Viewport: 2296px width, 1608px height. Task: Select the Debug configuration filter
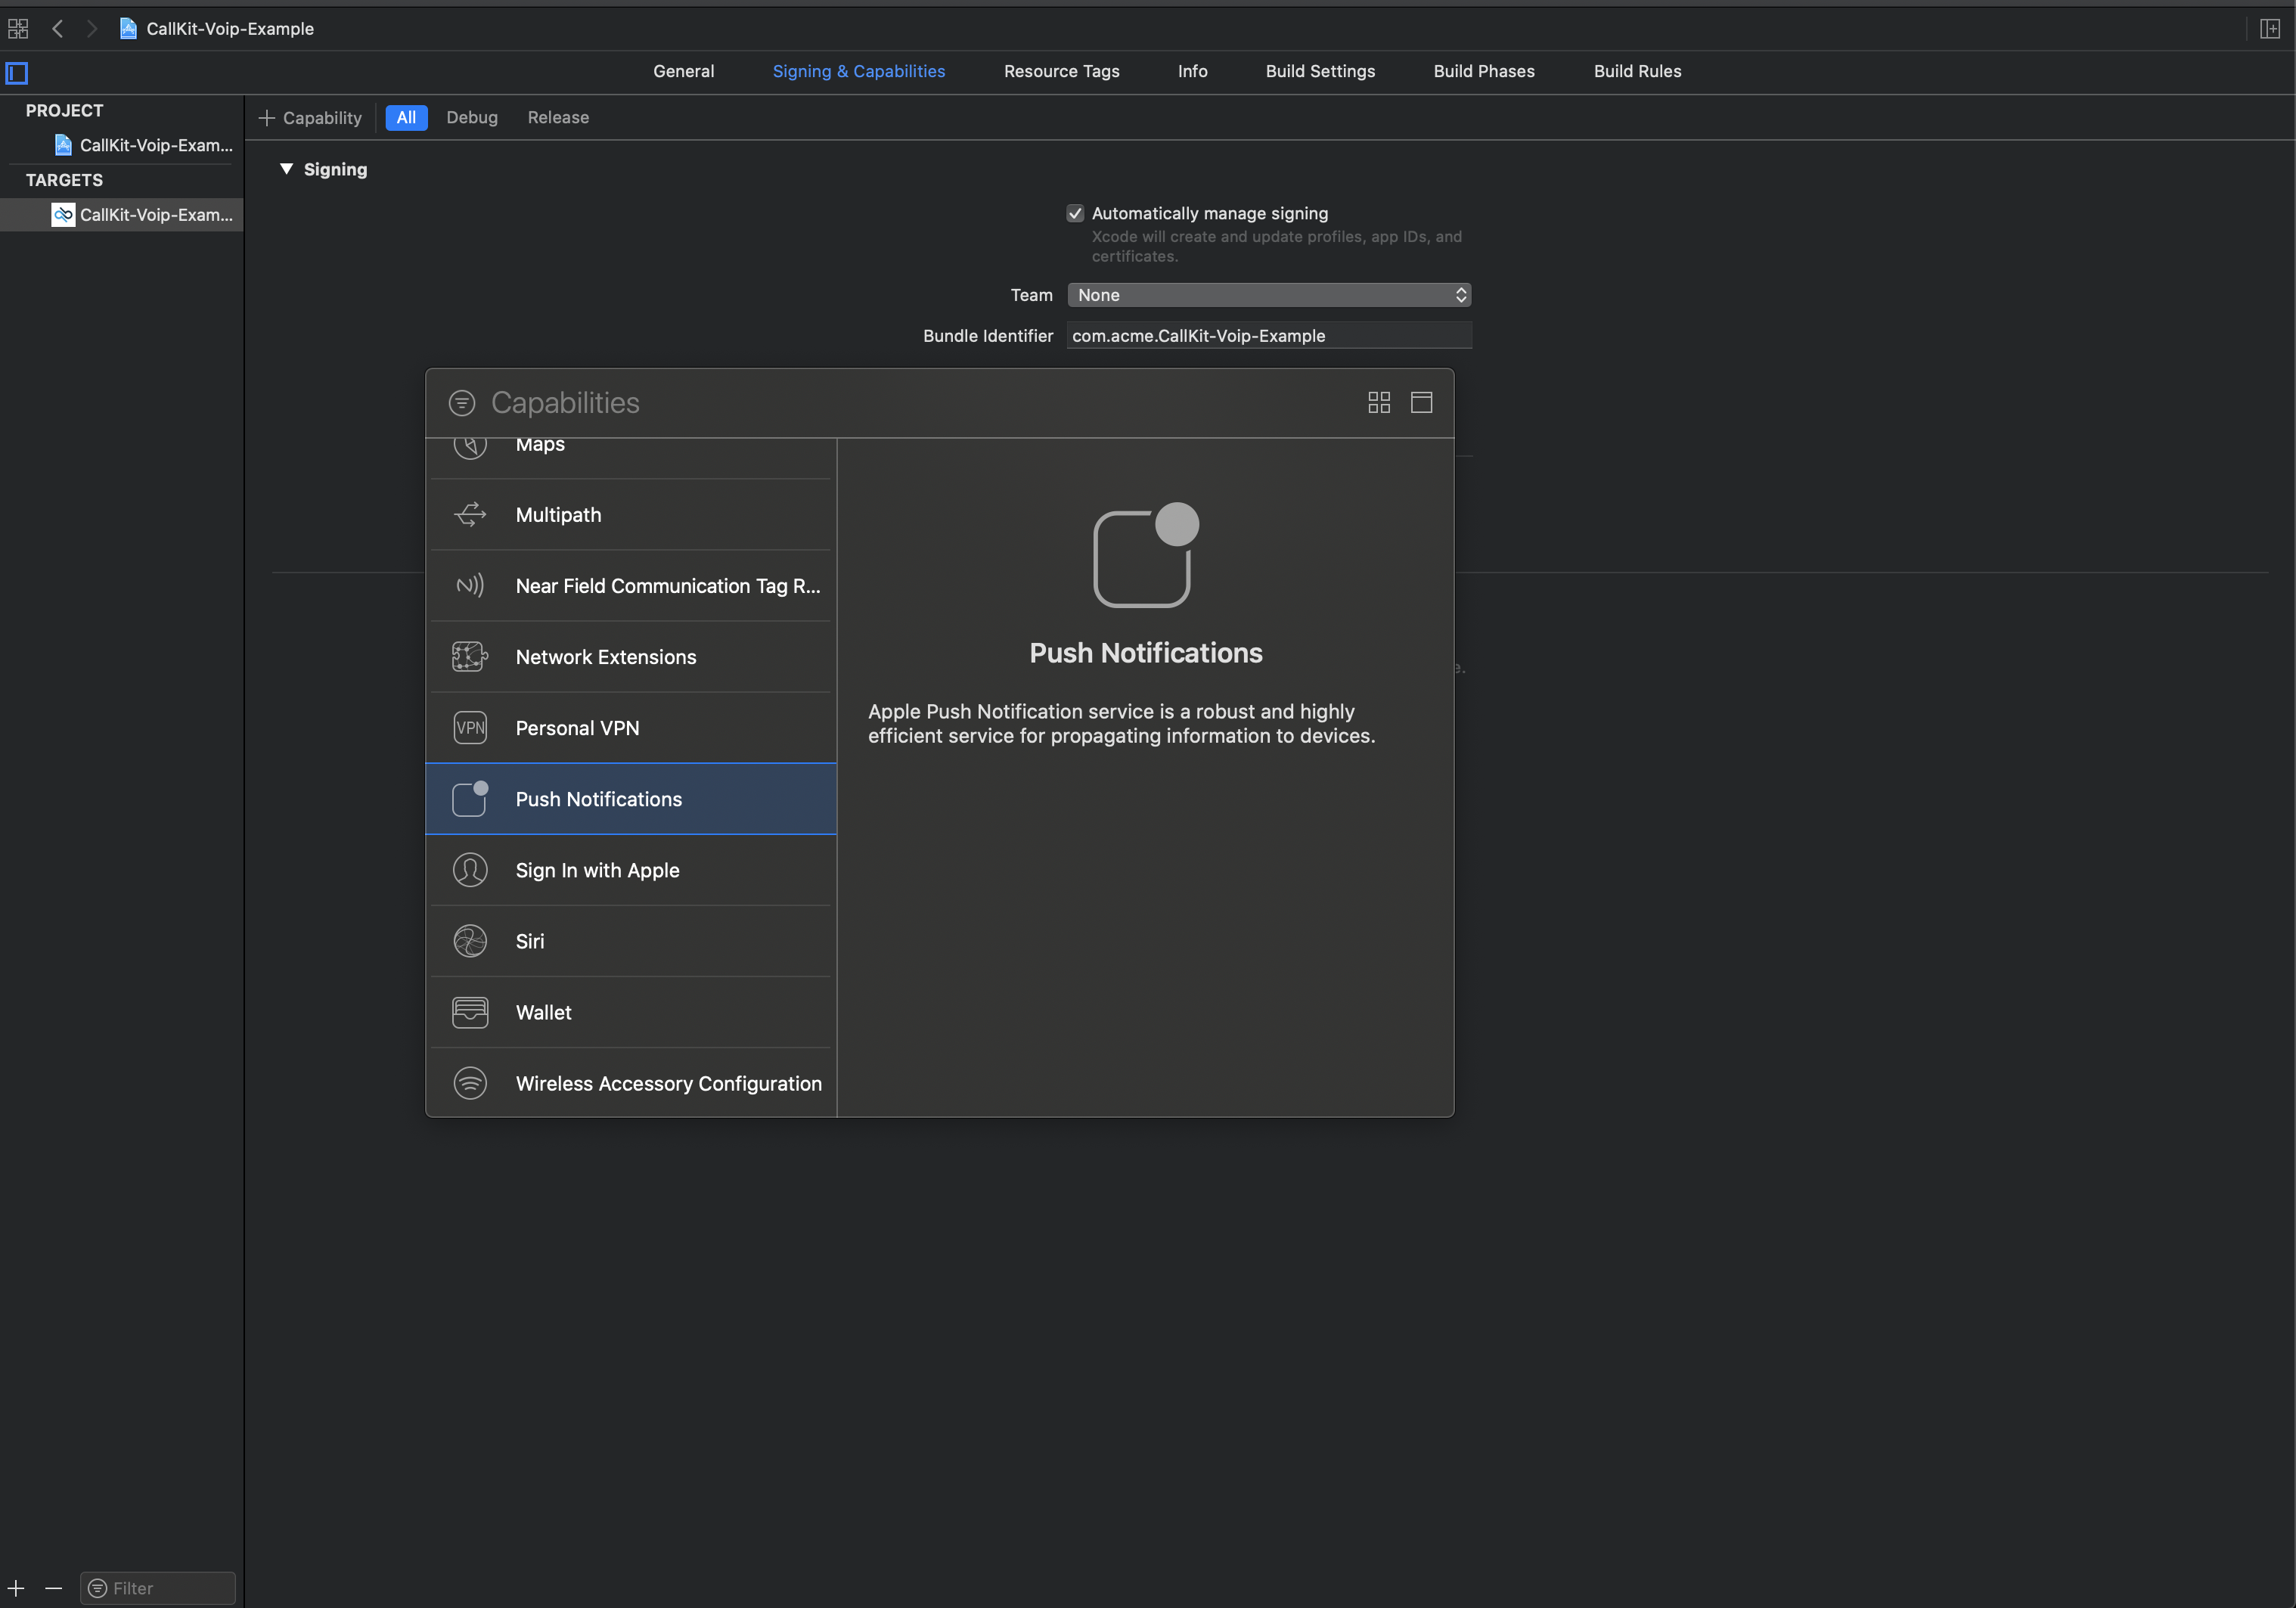click(x=472, y=118)
